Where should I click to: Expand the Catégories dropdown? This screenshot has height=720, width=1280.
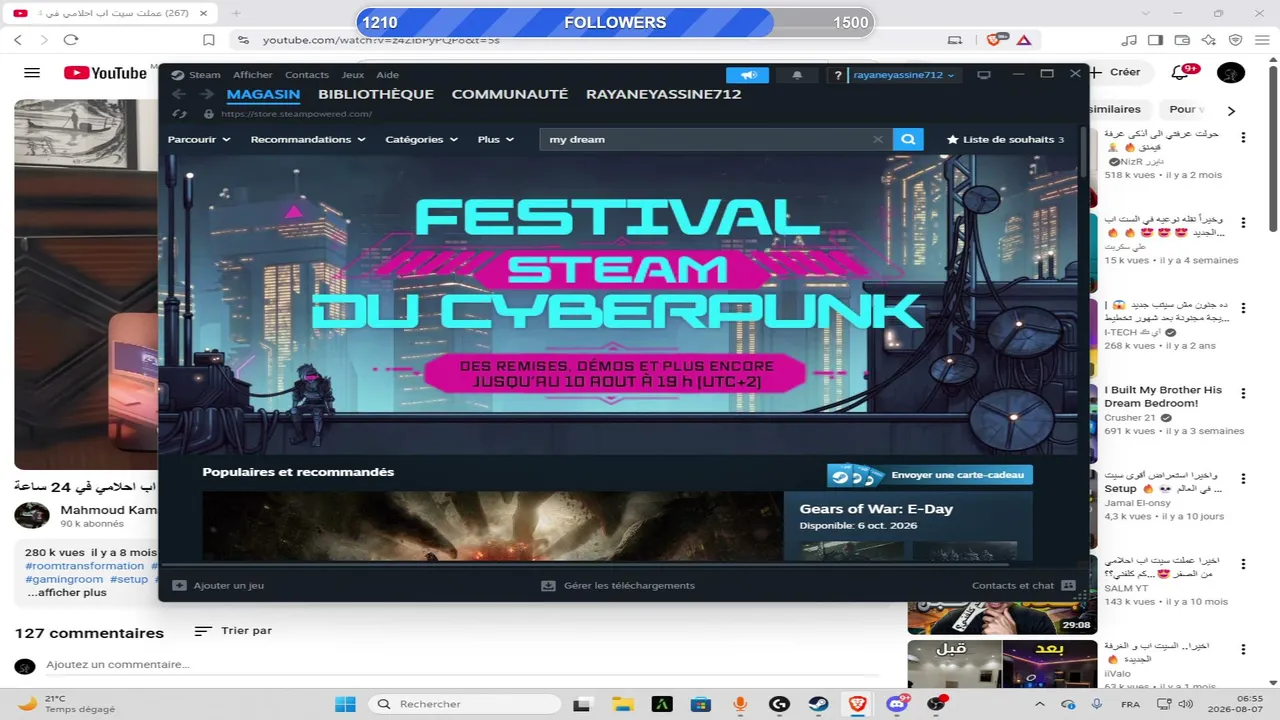(421, 139)
